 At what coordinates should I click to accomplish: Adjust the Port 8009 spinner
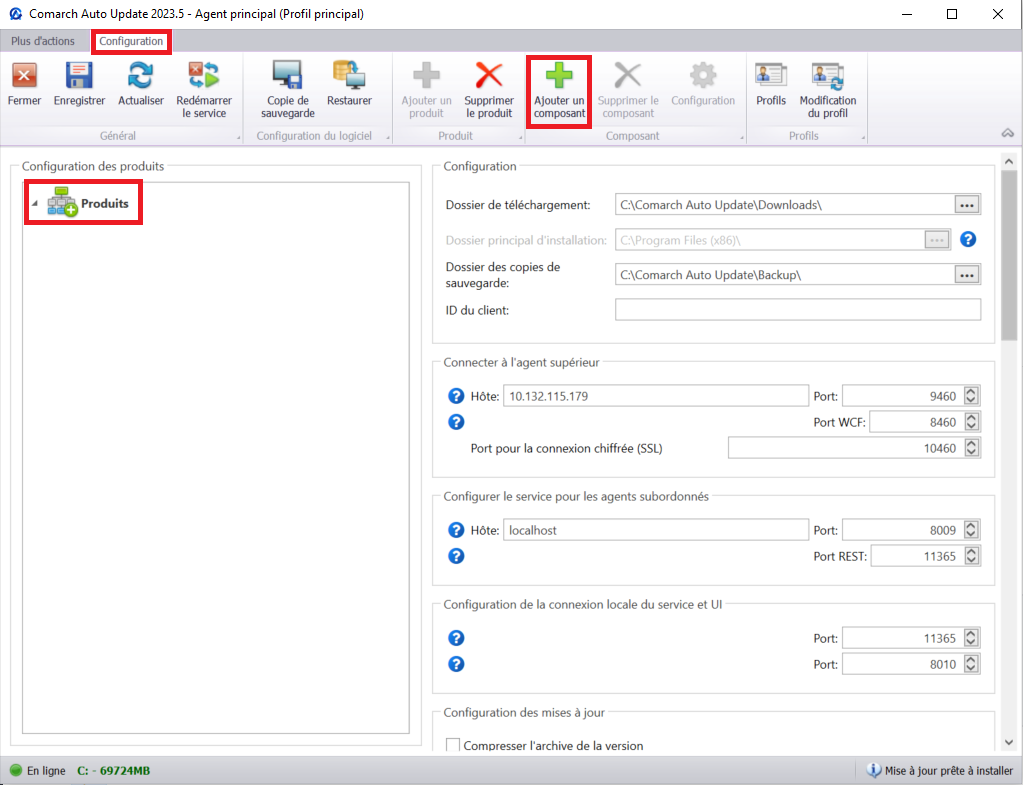tap(971, 530)
